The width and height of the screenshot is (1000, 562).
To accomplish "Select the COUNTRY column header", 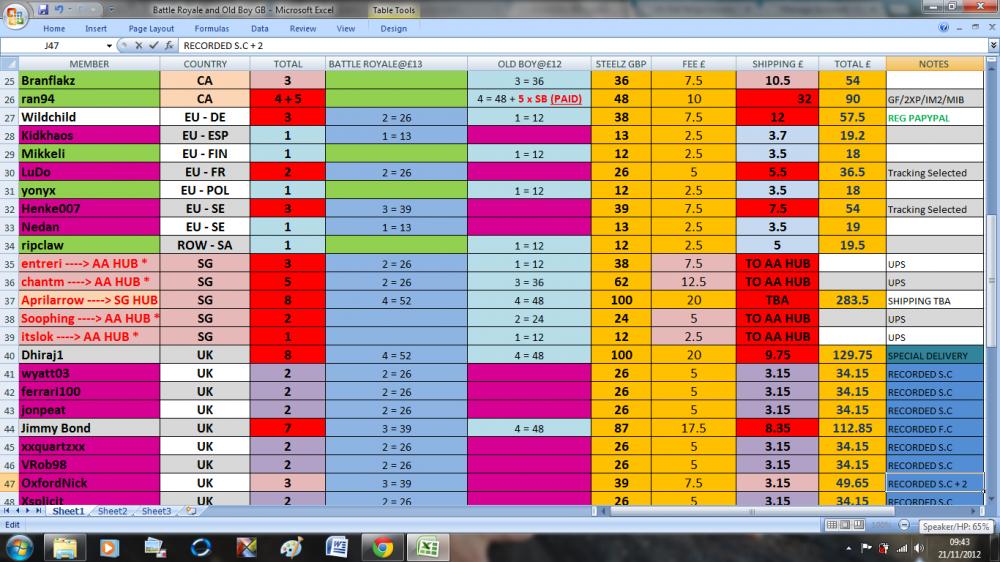I will [205, 64].
